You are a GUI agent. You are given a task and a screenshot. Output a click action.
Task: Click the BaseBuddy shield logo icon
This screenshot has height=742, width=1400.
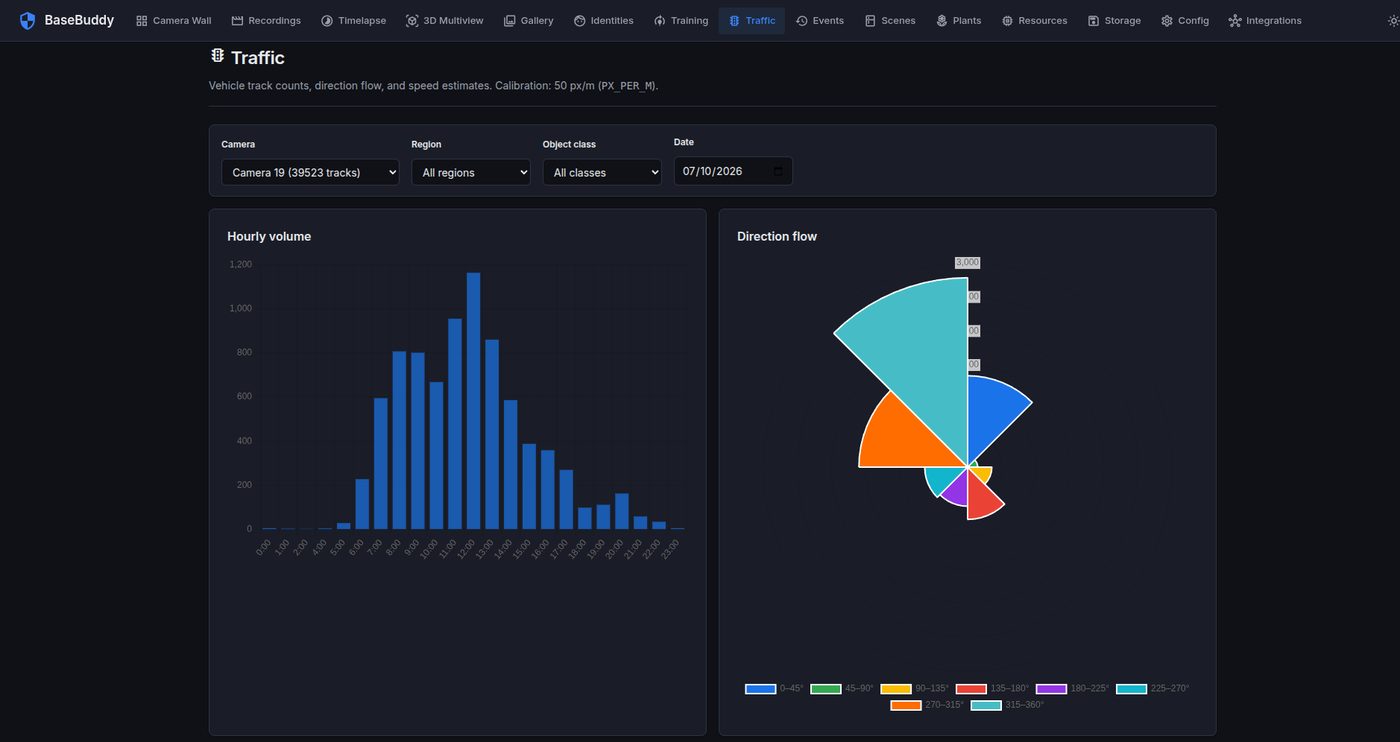[x=27, y=20]
